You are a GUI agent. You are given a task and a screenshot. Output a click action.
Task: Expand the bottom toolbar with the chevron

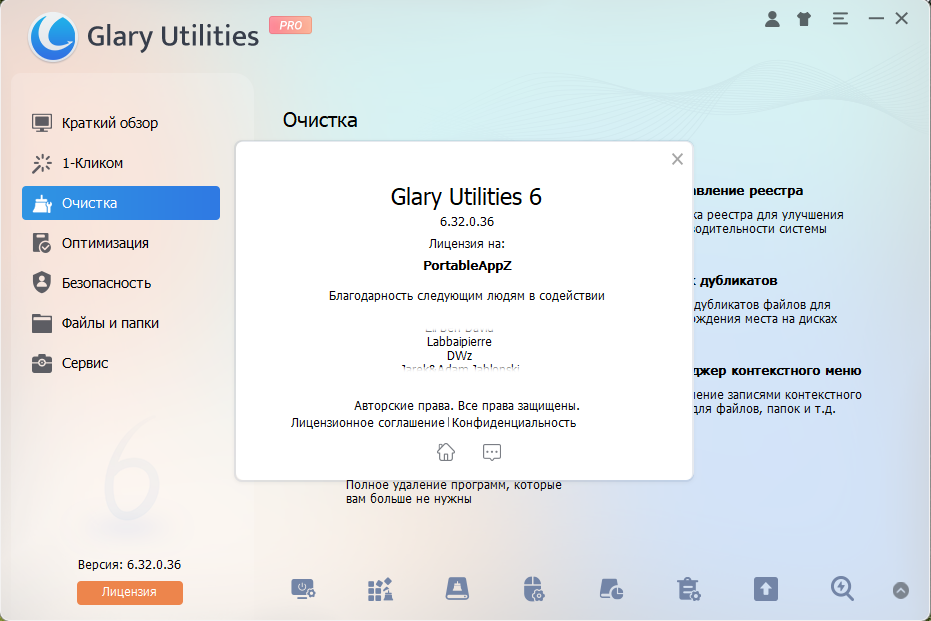(901, 590)
